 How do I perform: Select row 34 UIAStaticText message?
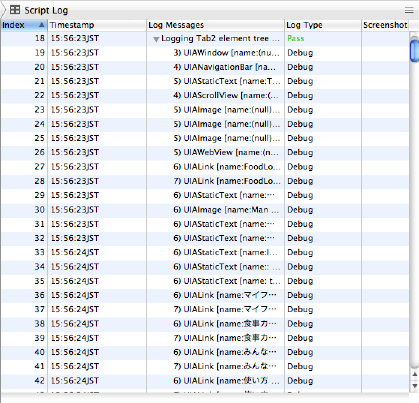click(x=227, y=267)
